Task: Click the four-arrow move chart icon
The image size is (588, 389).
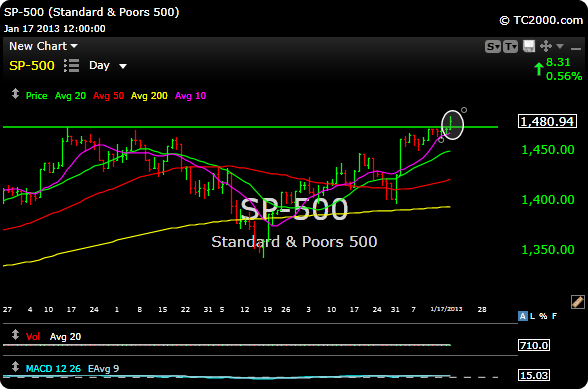Action: (x=546, y=46)
